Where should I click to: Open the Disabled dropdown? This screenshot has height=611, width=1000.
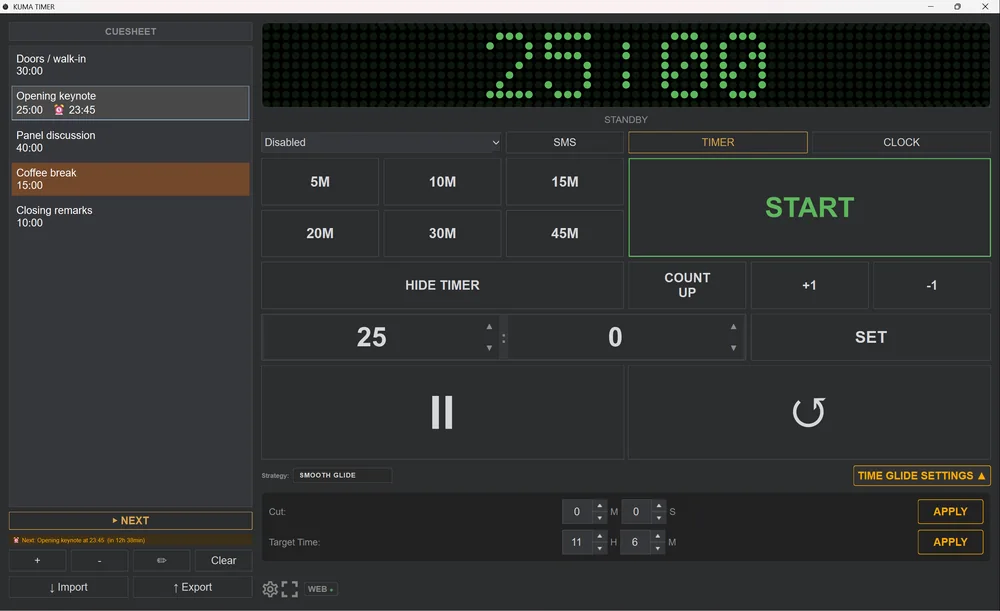point(381,142)
